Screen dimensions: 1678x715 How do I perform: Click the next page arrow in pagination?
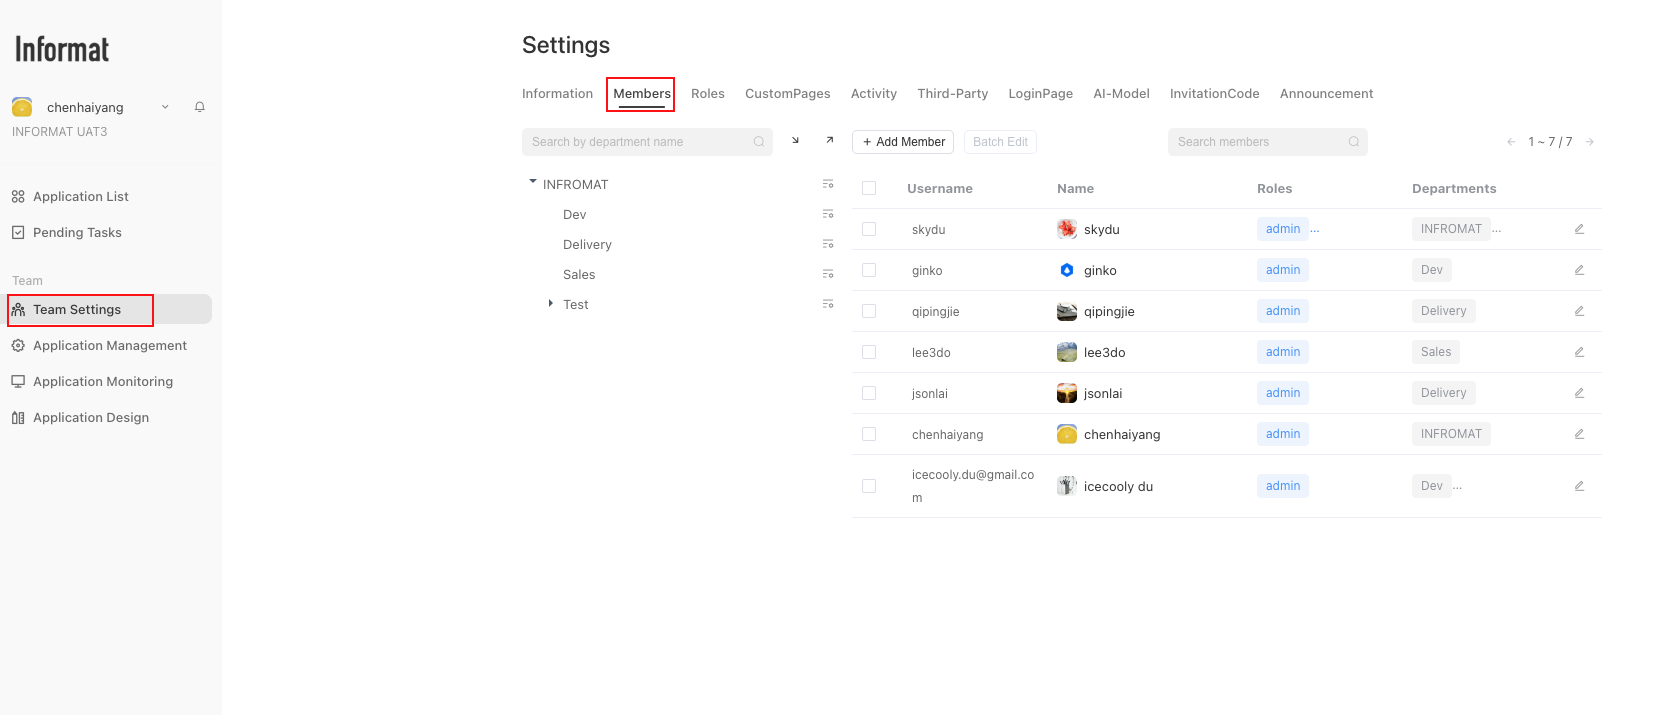tap(1589, 142)
